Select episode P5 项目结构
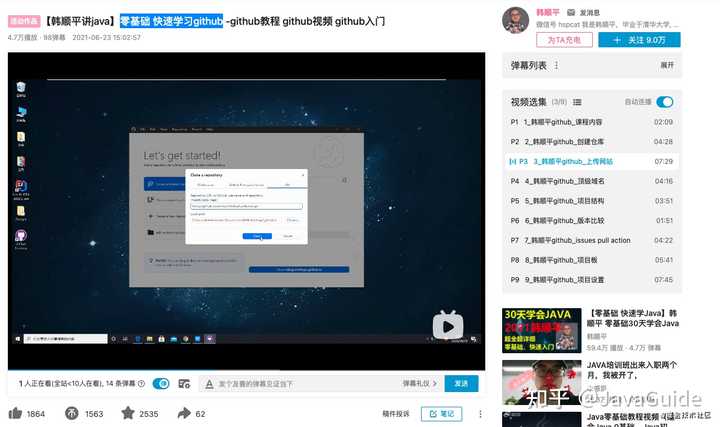 [591, 201]
